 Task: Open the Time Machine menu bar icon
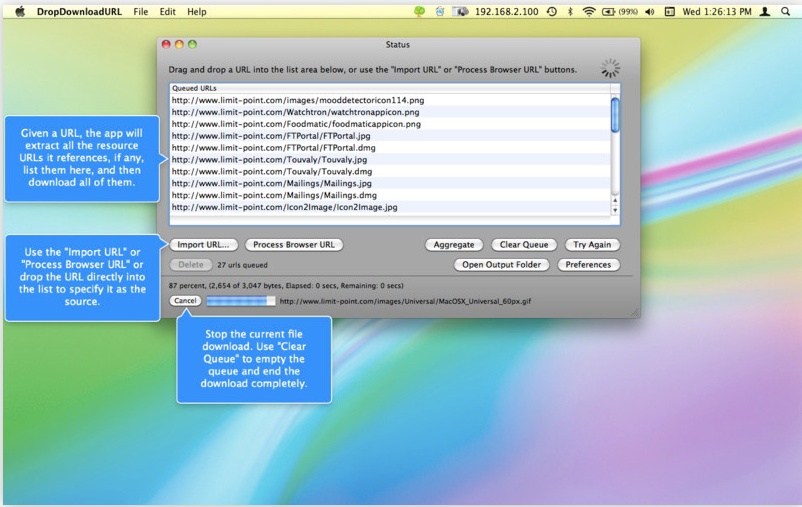(551, 11)
